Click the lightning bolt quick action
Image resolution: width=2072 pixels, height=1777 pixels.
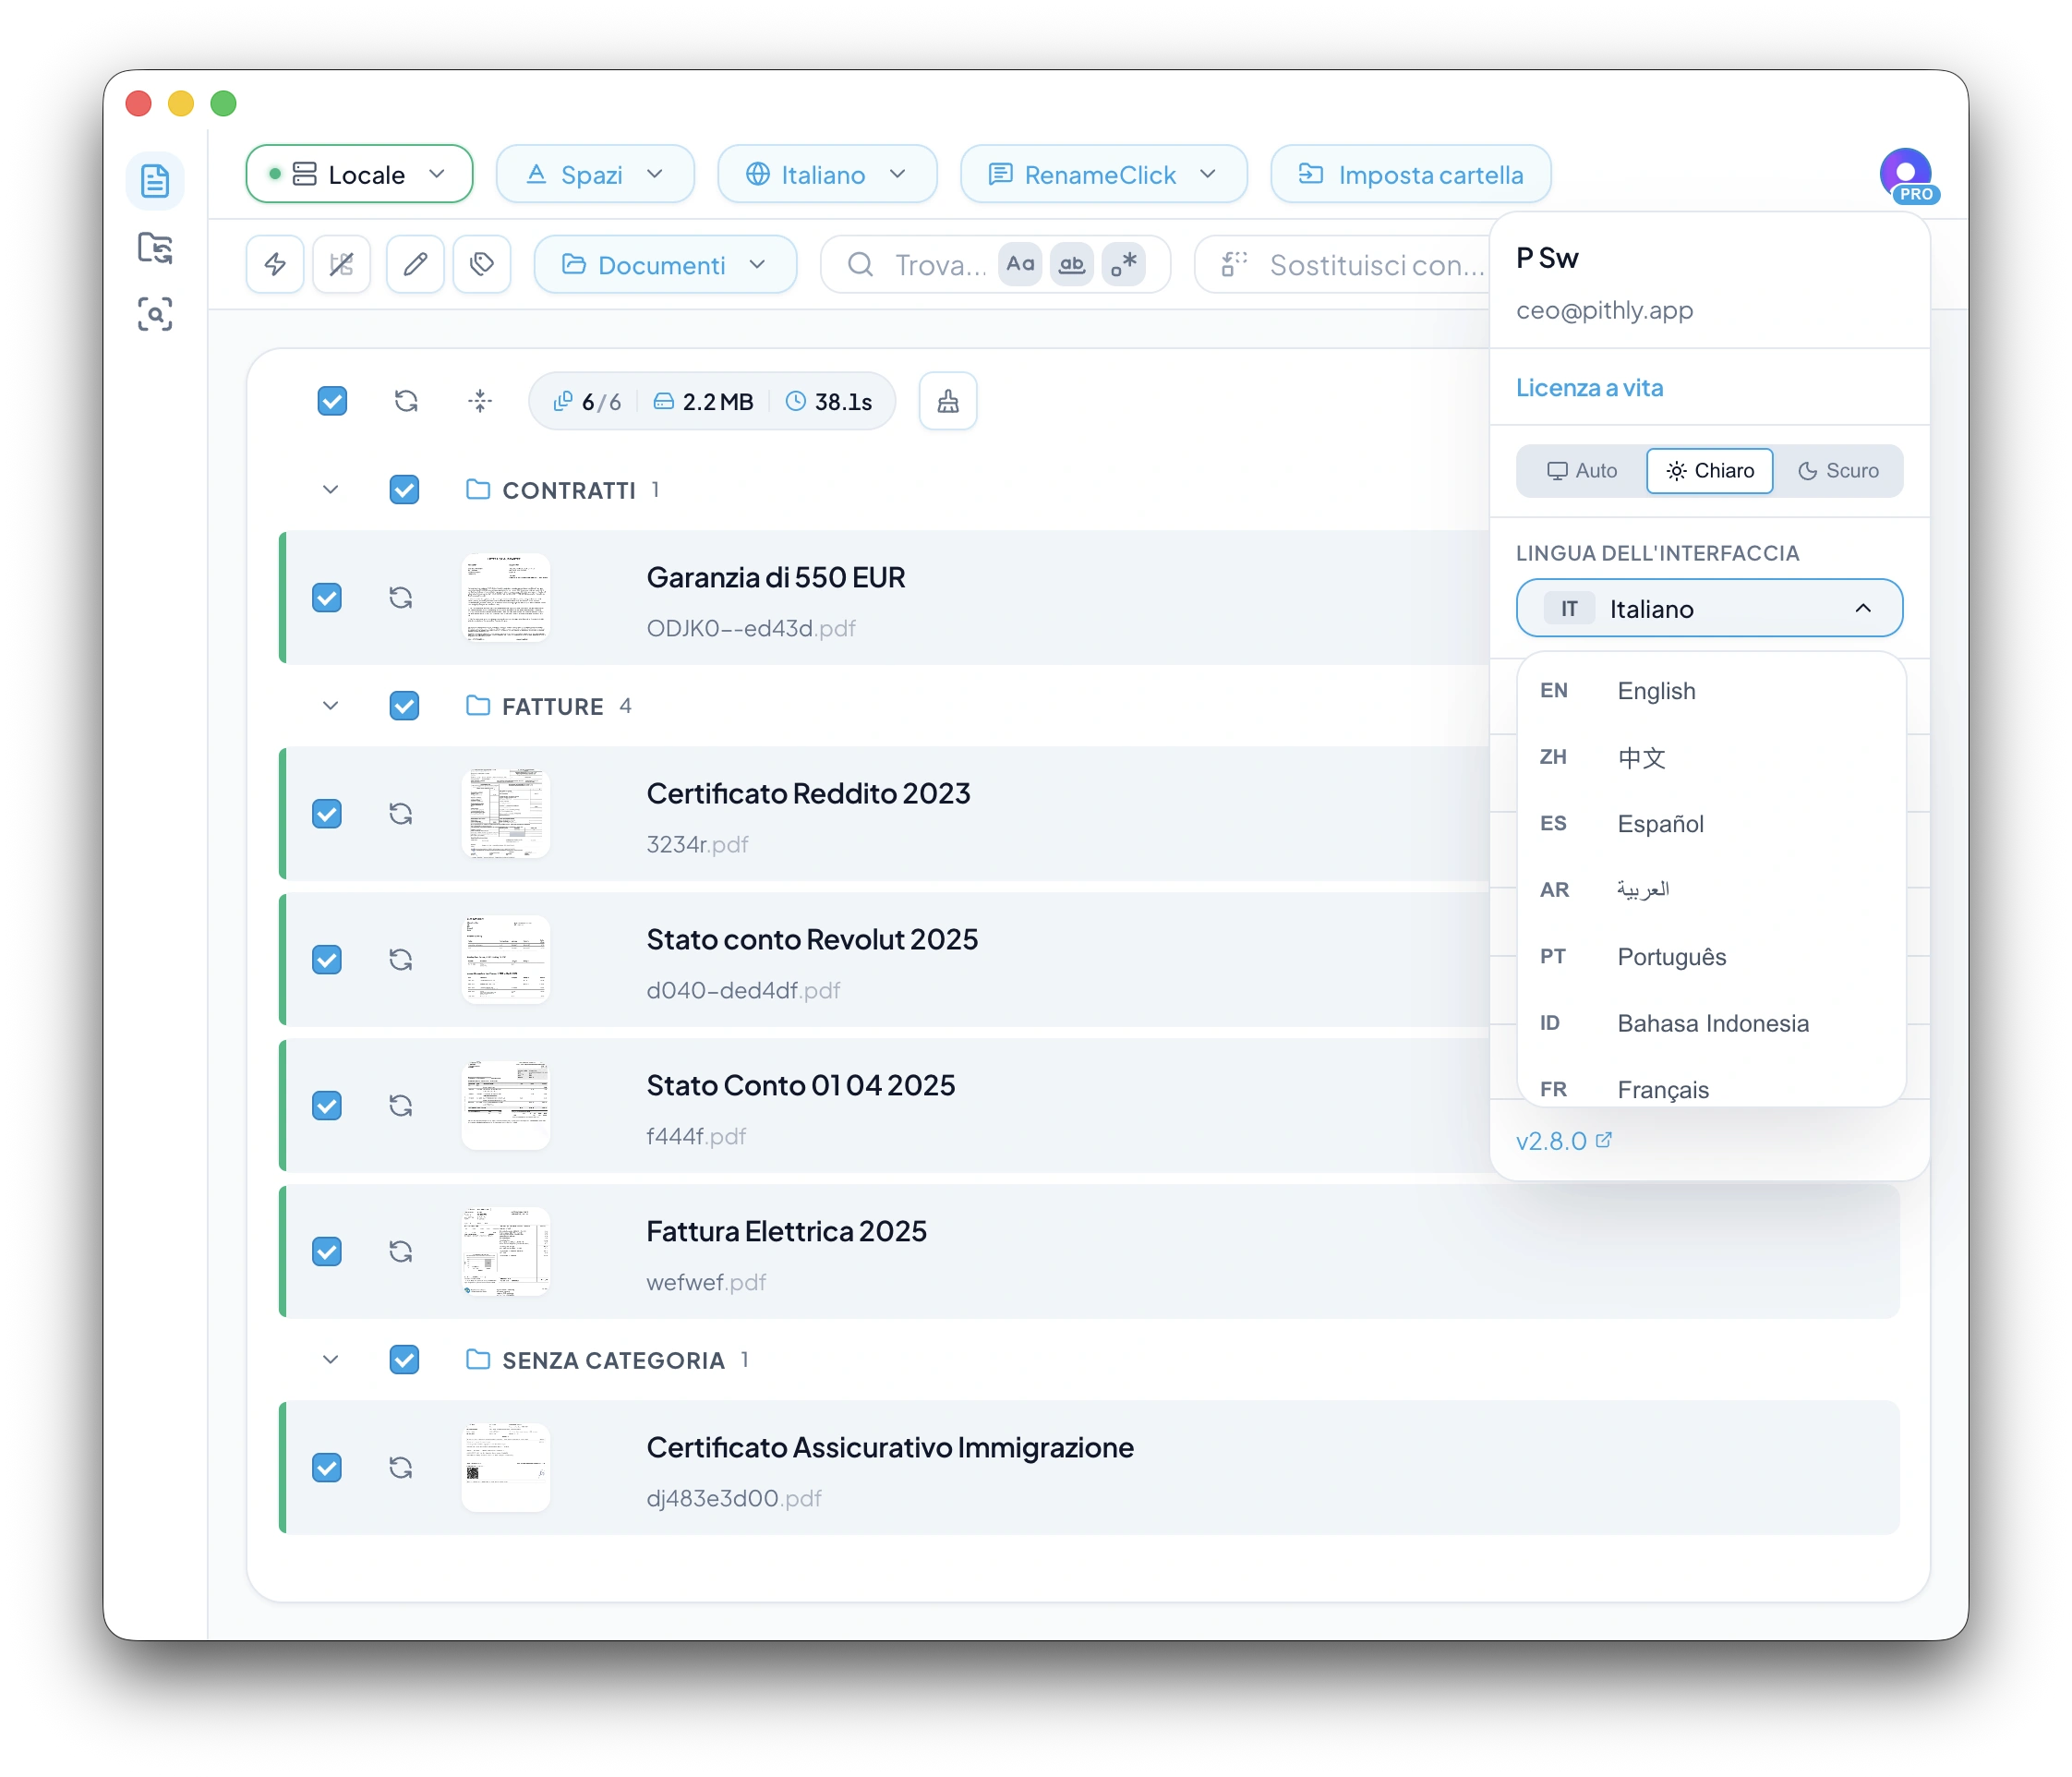[x=275, y=264]
